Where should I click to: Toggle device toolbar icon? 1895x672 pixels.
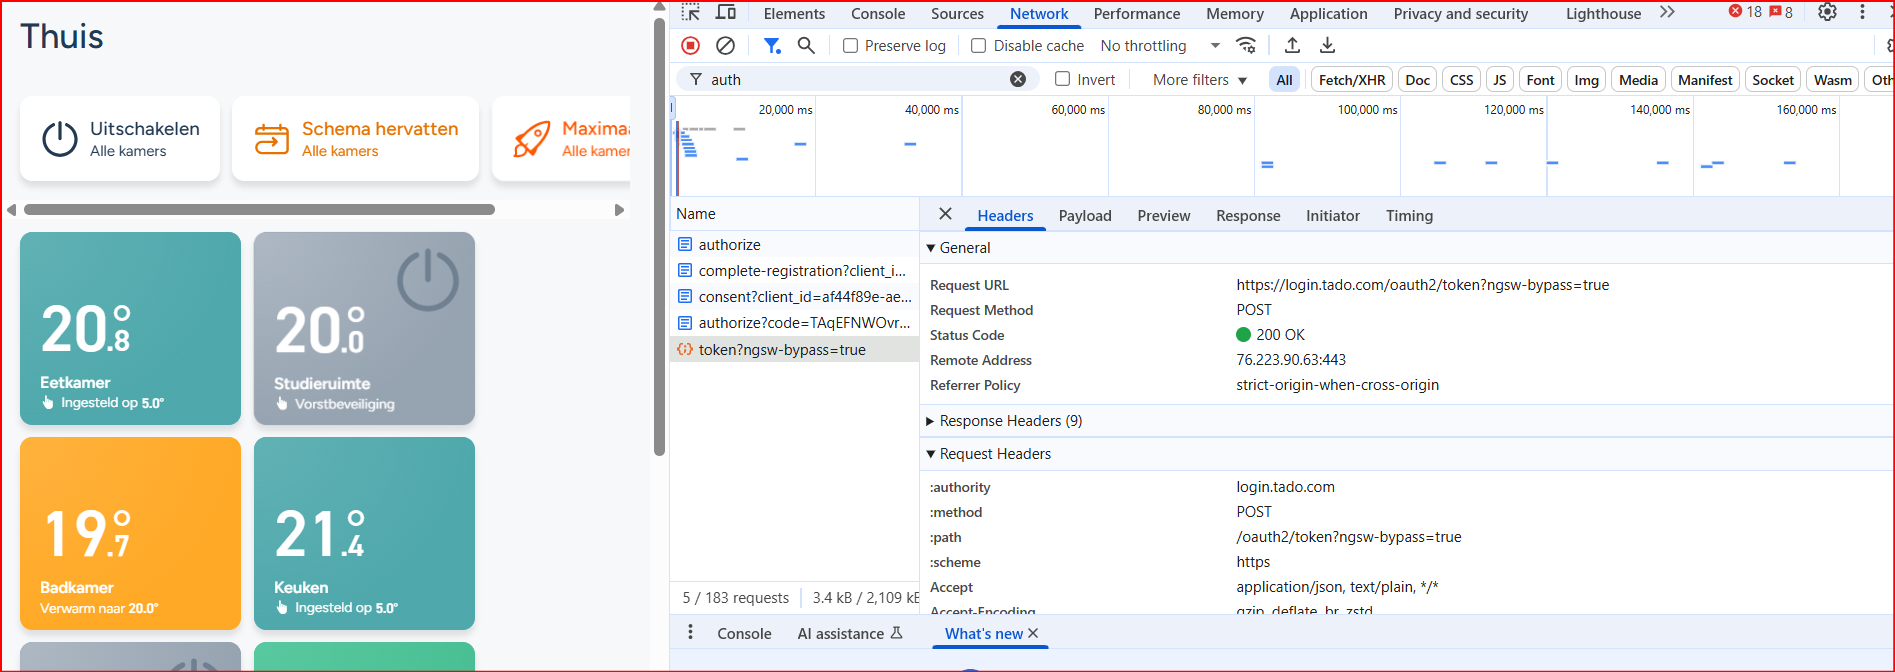coord(727,13)
